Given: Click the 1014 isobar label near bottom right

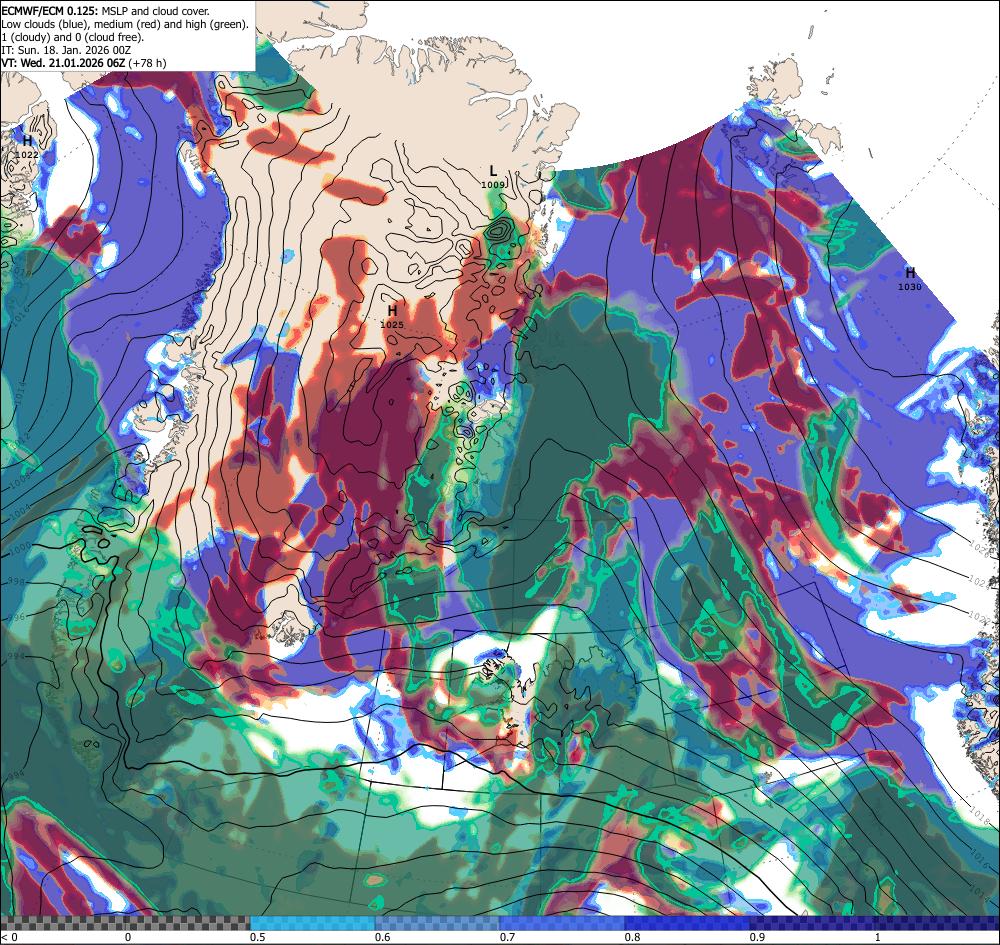Looking at the screenshot, I should pos(978,891).
